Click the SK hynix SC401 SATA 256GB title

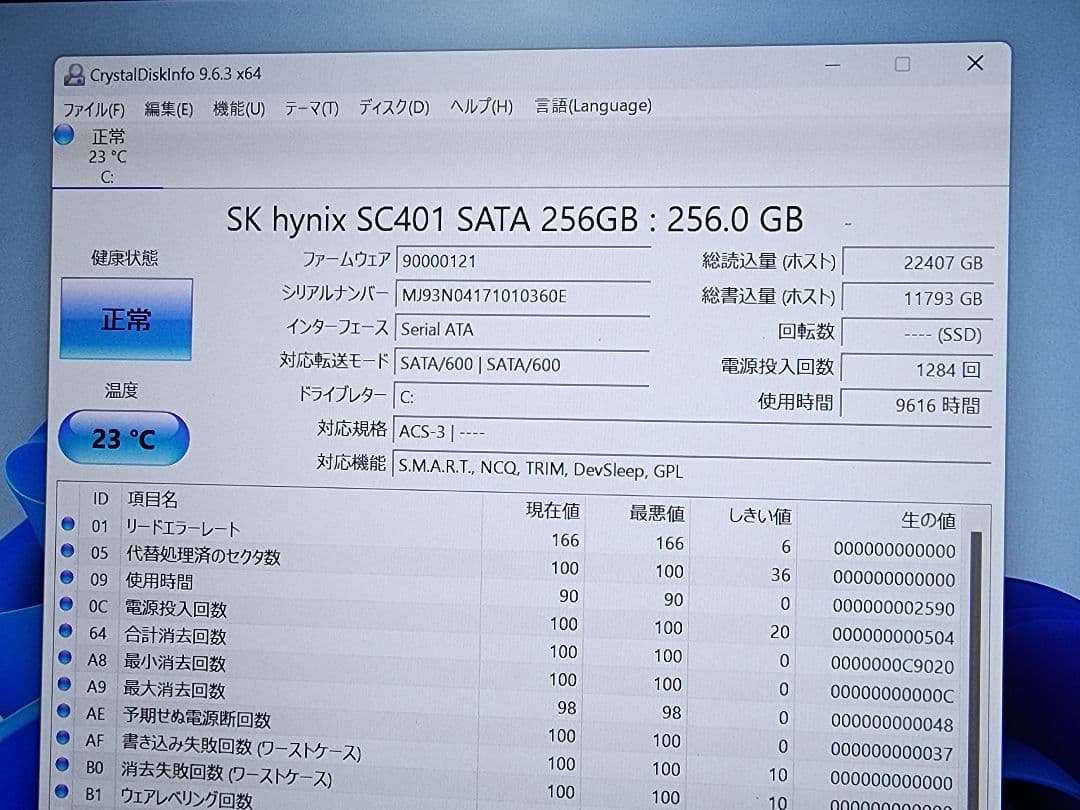pyautogui.click(x=515, y=220)
